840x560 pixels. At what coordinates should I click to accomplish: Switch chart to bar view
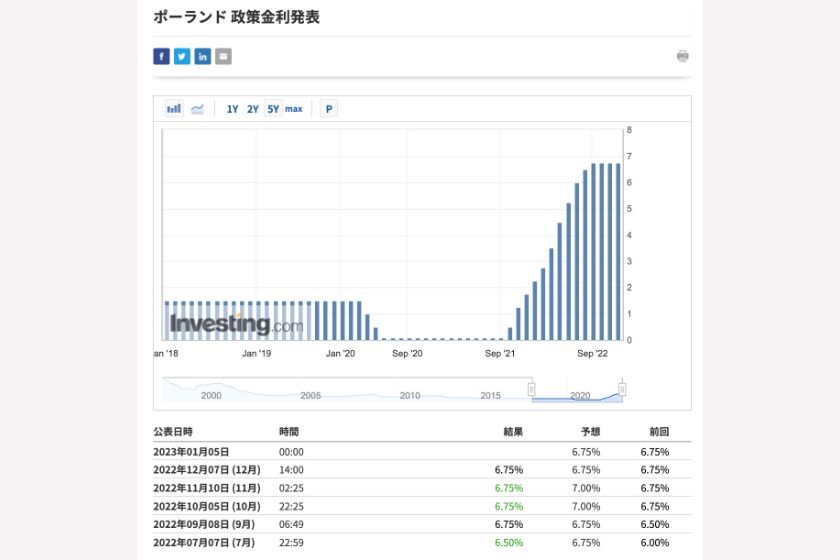coord(174,109)
